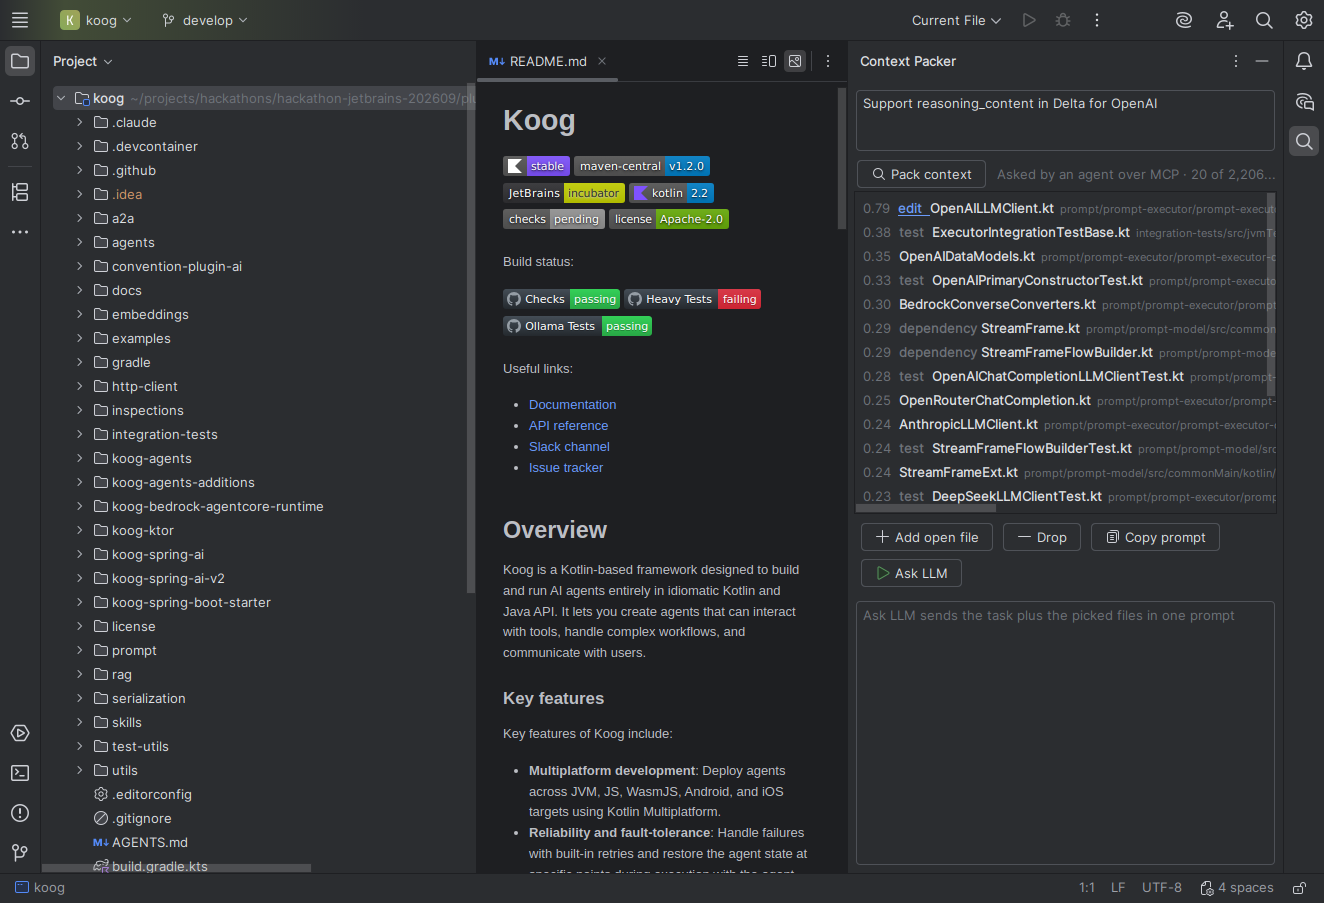Open the Services tool window
1324x903 pixels.
click(20, 733)
